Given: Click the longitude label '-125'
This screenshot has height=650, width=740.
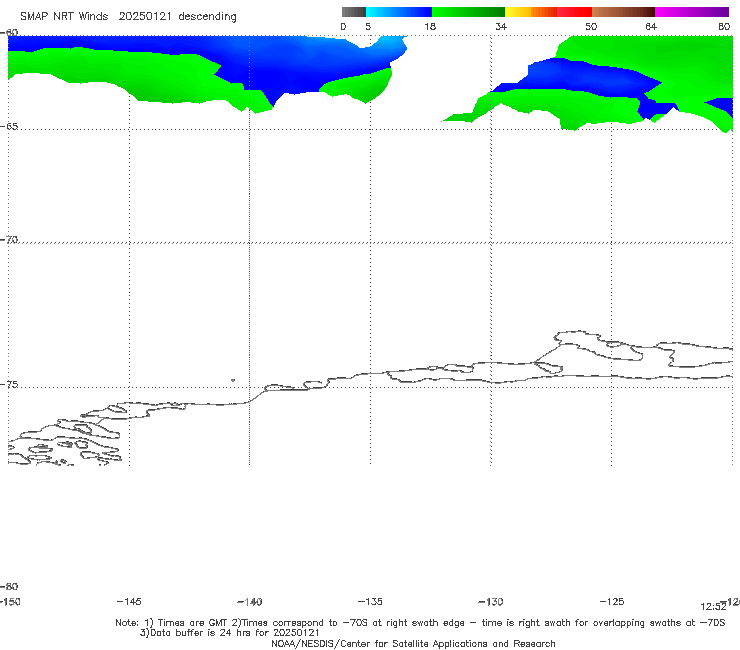Looking at the screenshot, I should (612, 602).
